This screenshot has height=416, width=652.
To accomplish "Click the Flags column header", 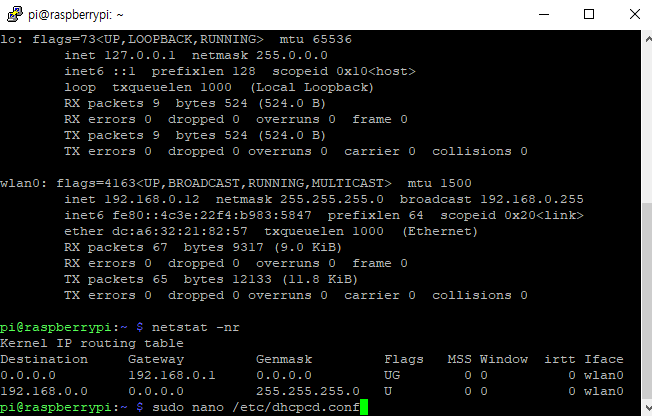I will pyautogui.click(x=404, y=359).
